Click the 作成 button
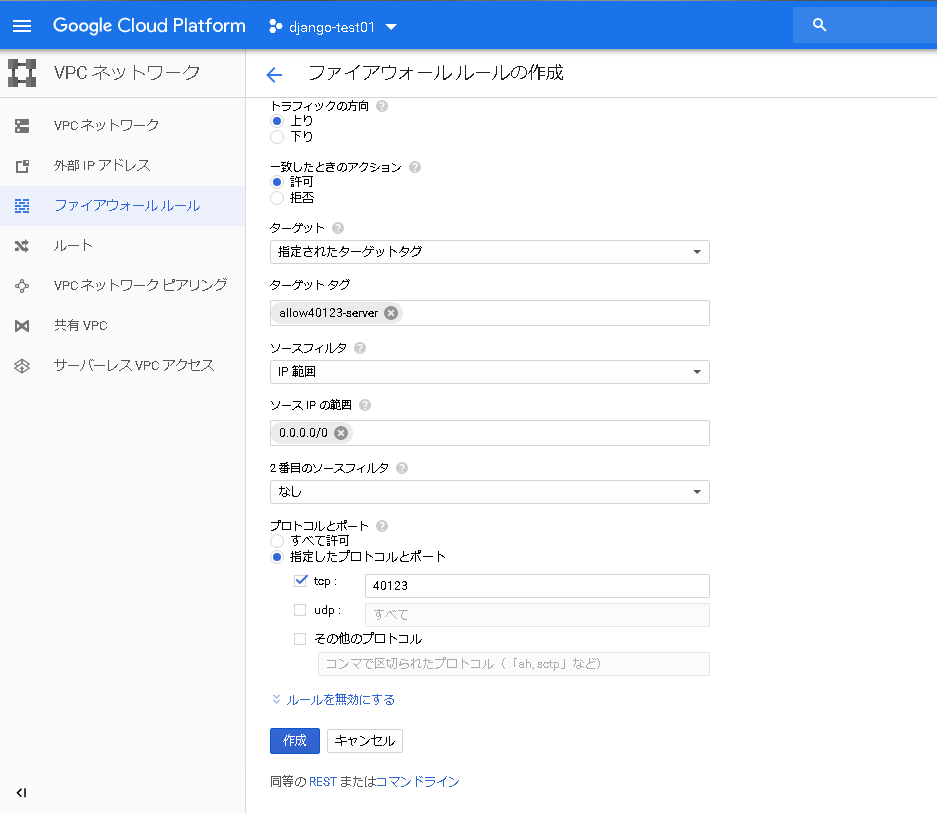The height and width of the screenshot is (813, 937). 295,741
